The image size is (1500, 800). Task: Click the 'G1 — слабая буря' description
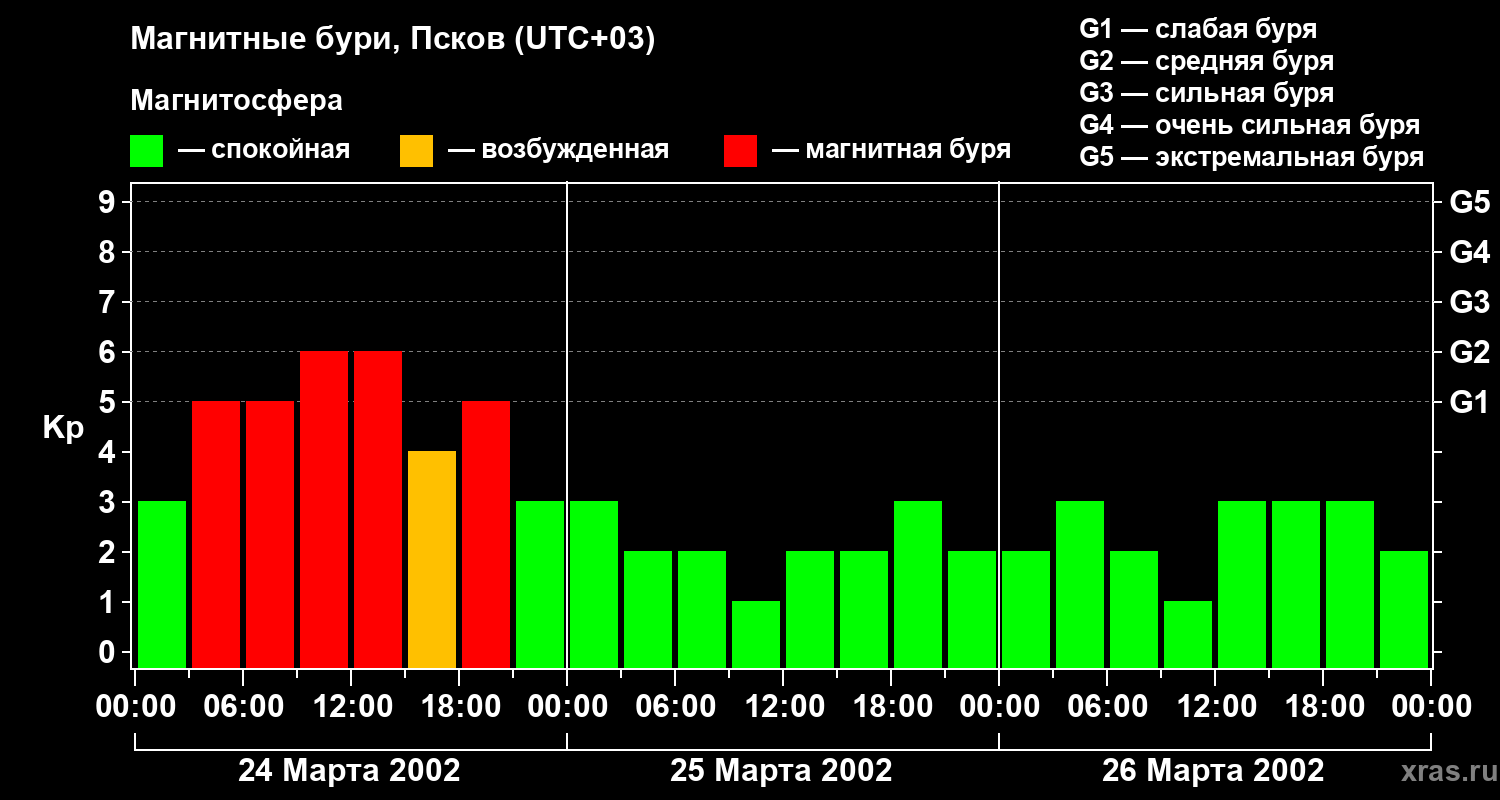coord(1198,29)
